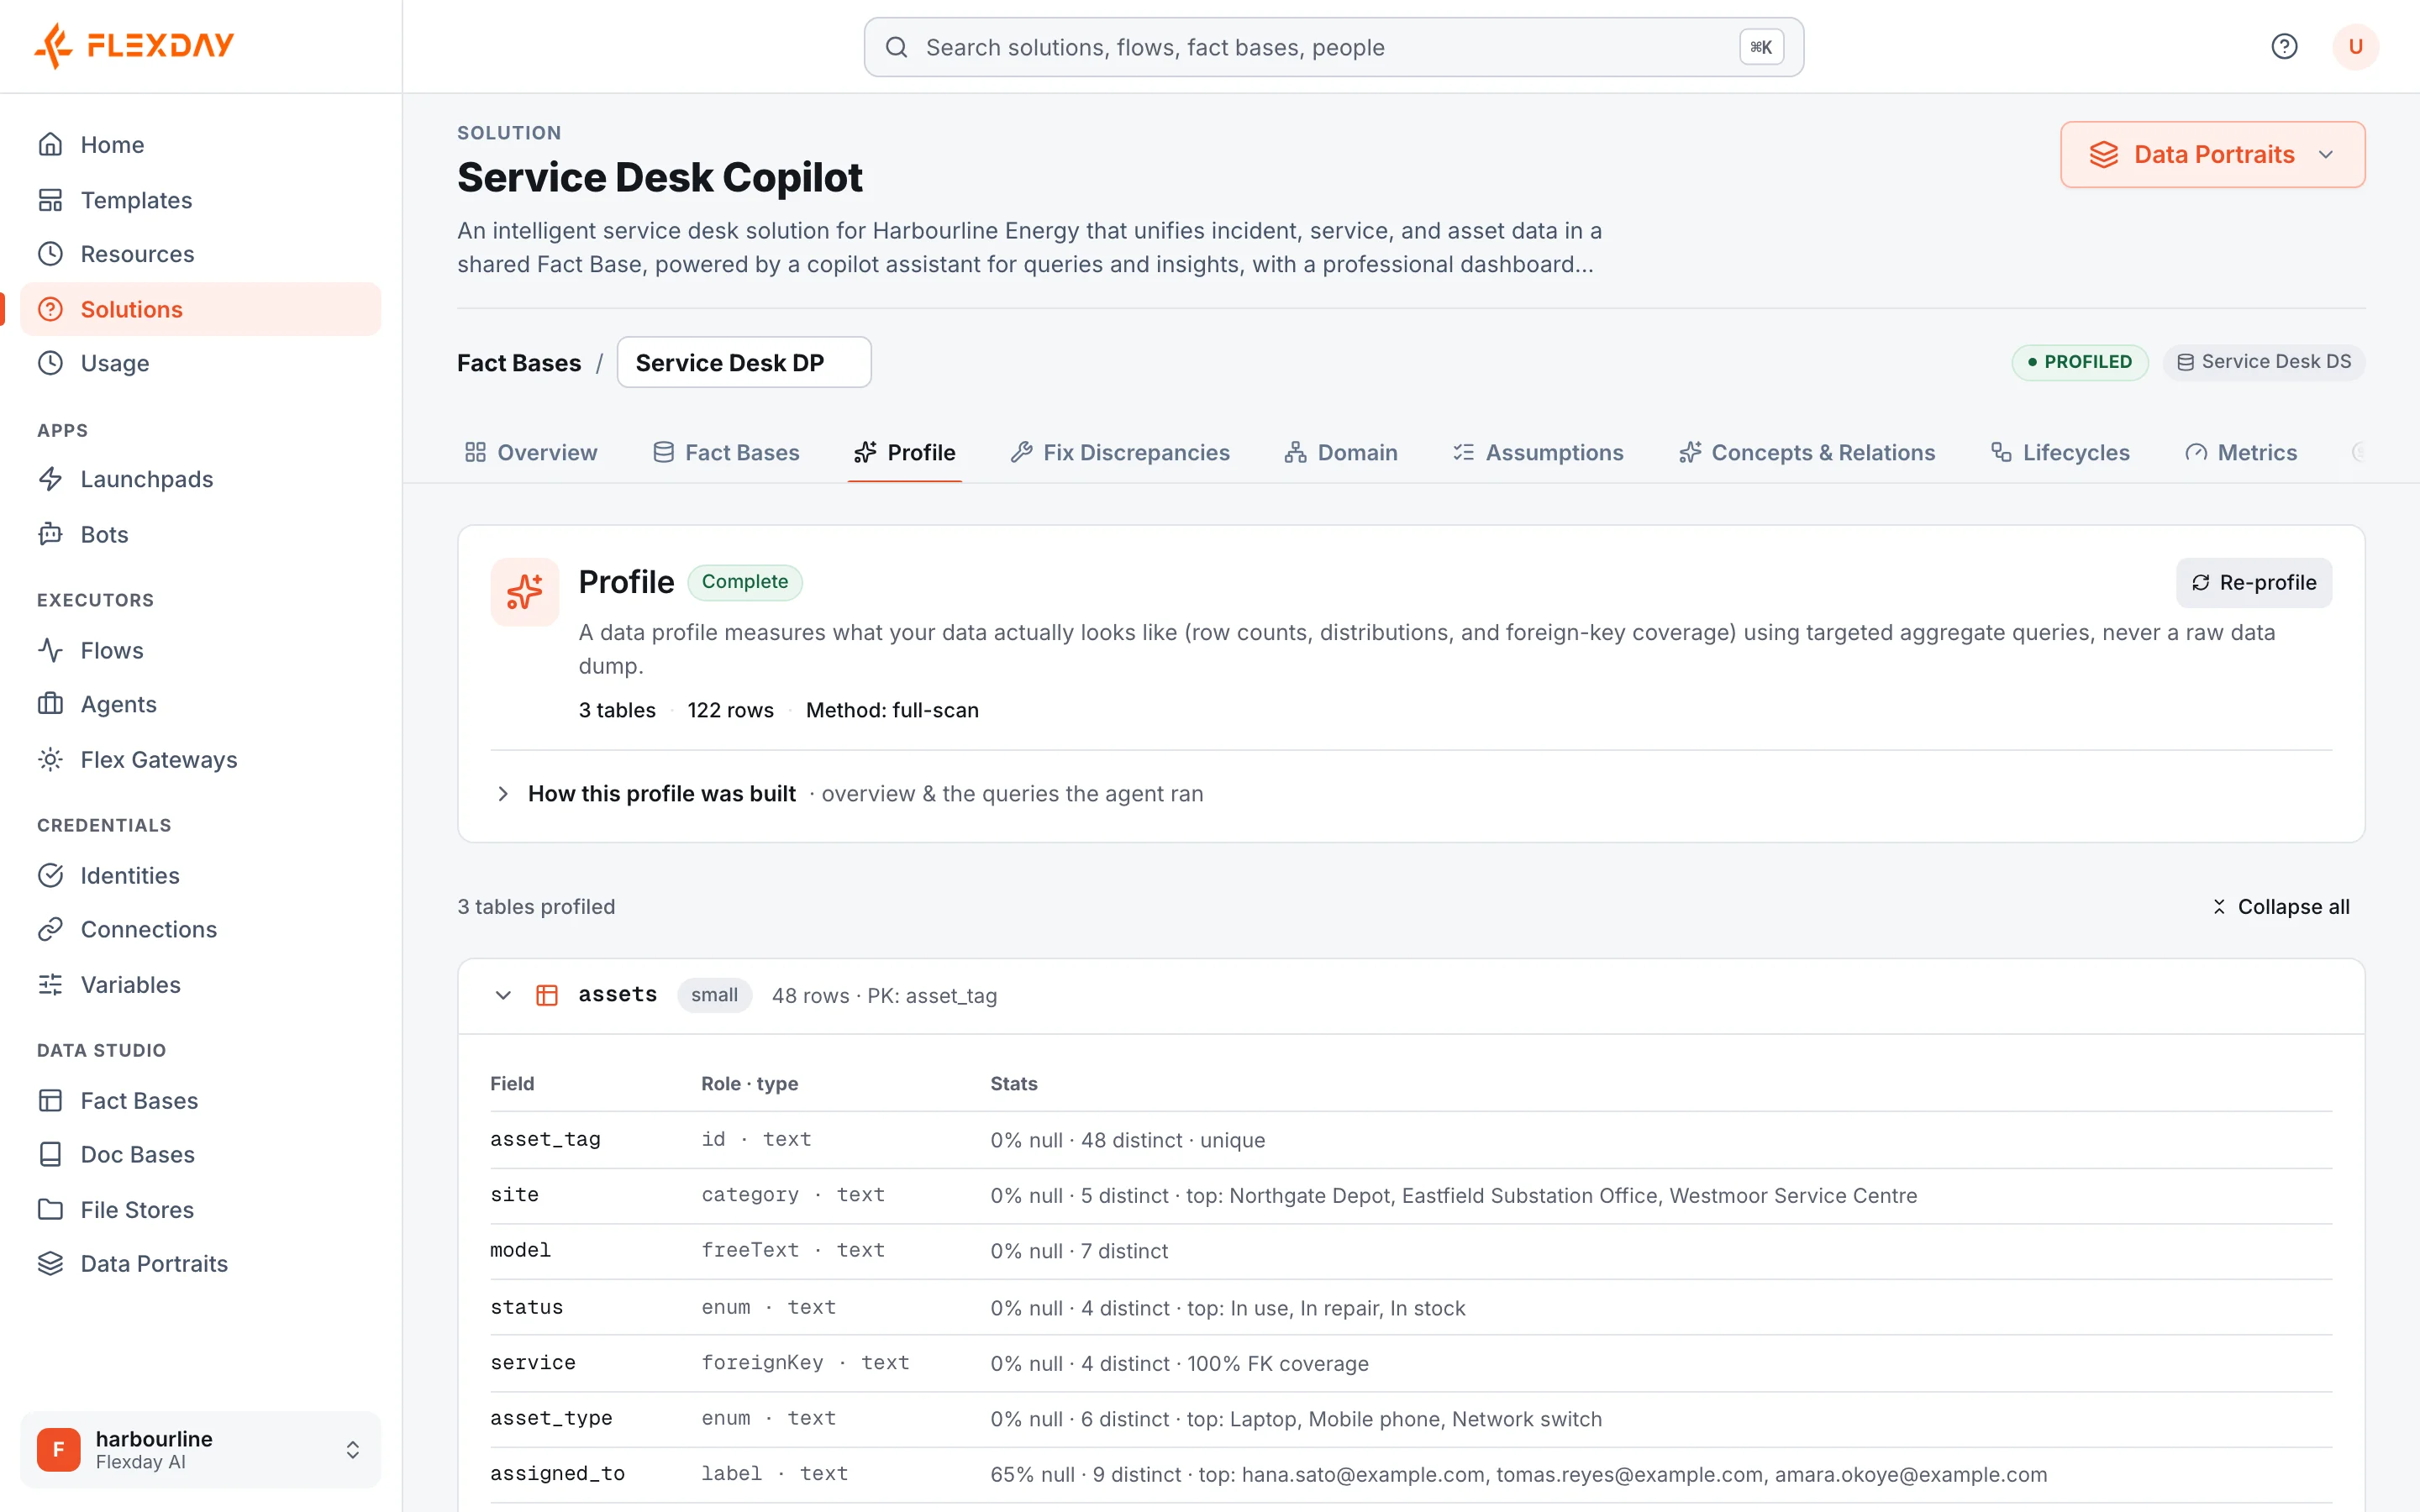Click Collapse all tables
This screenshot has height=1512, width=2420.
[2280, 906]
